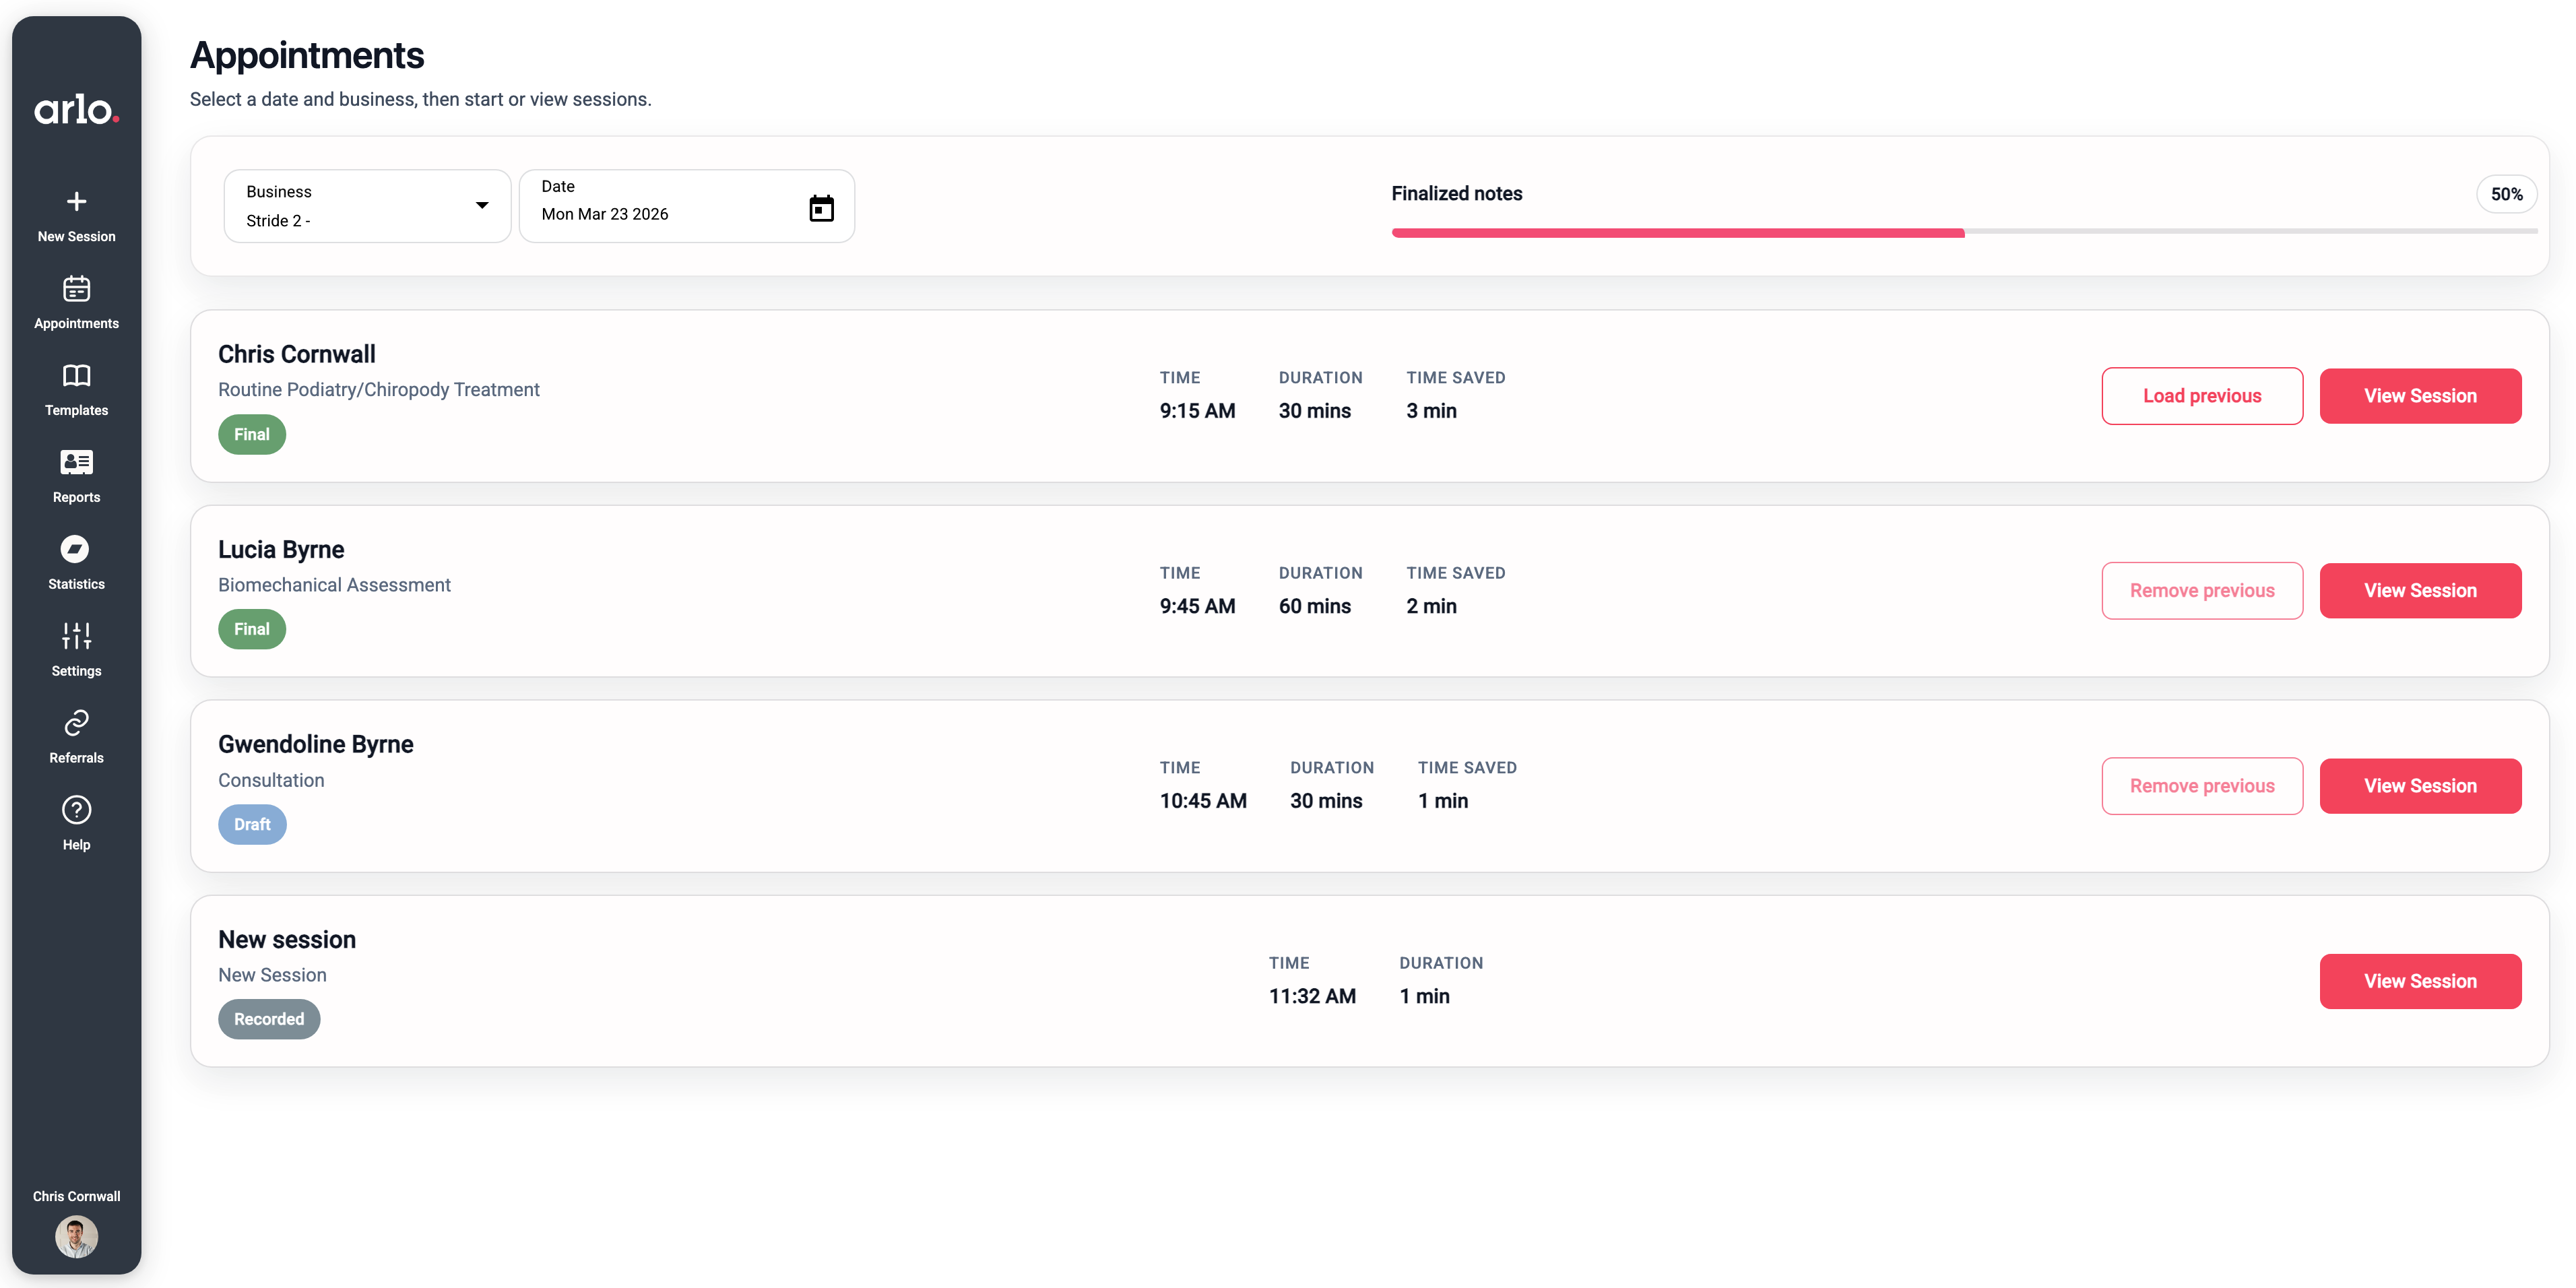Open the Statistics compass icon

76,549
